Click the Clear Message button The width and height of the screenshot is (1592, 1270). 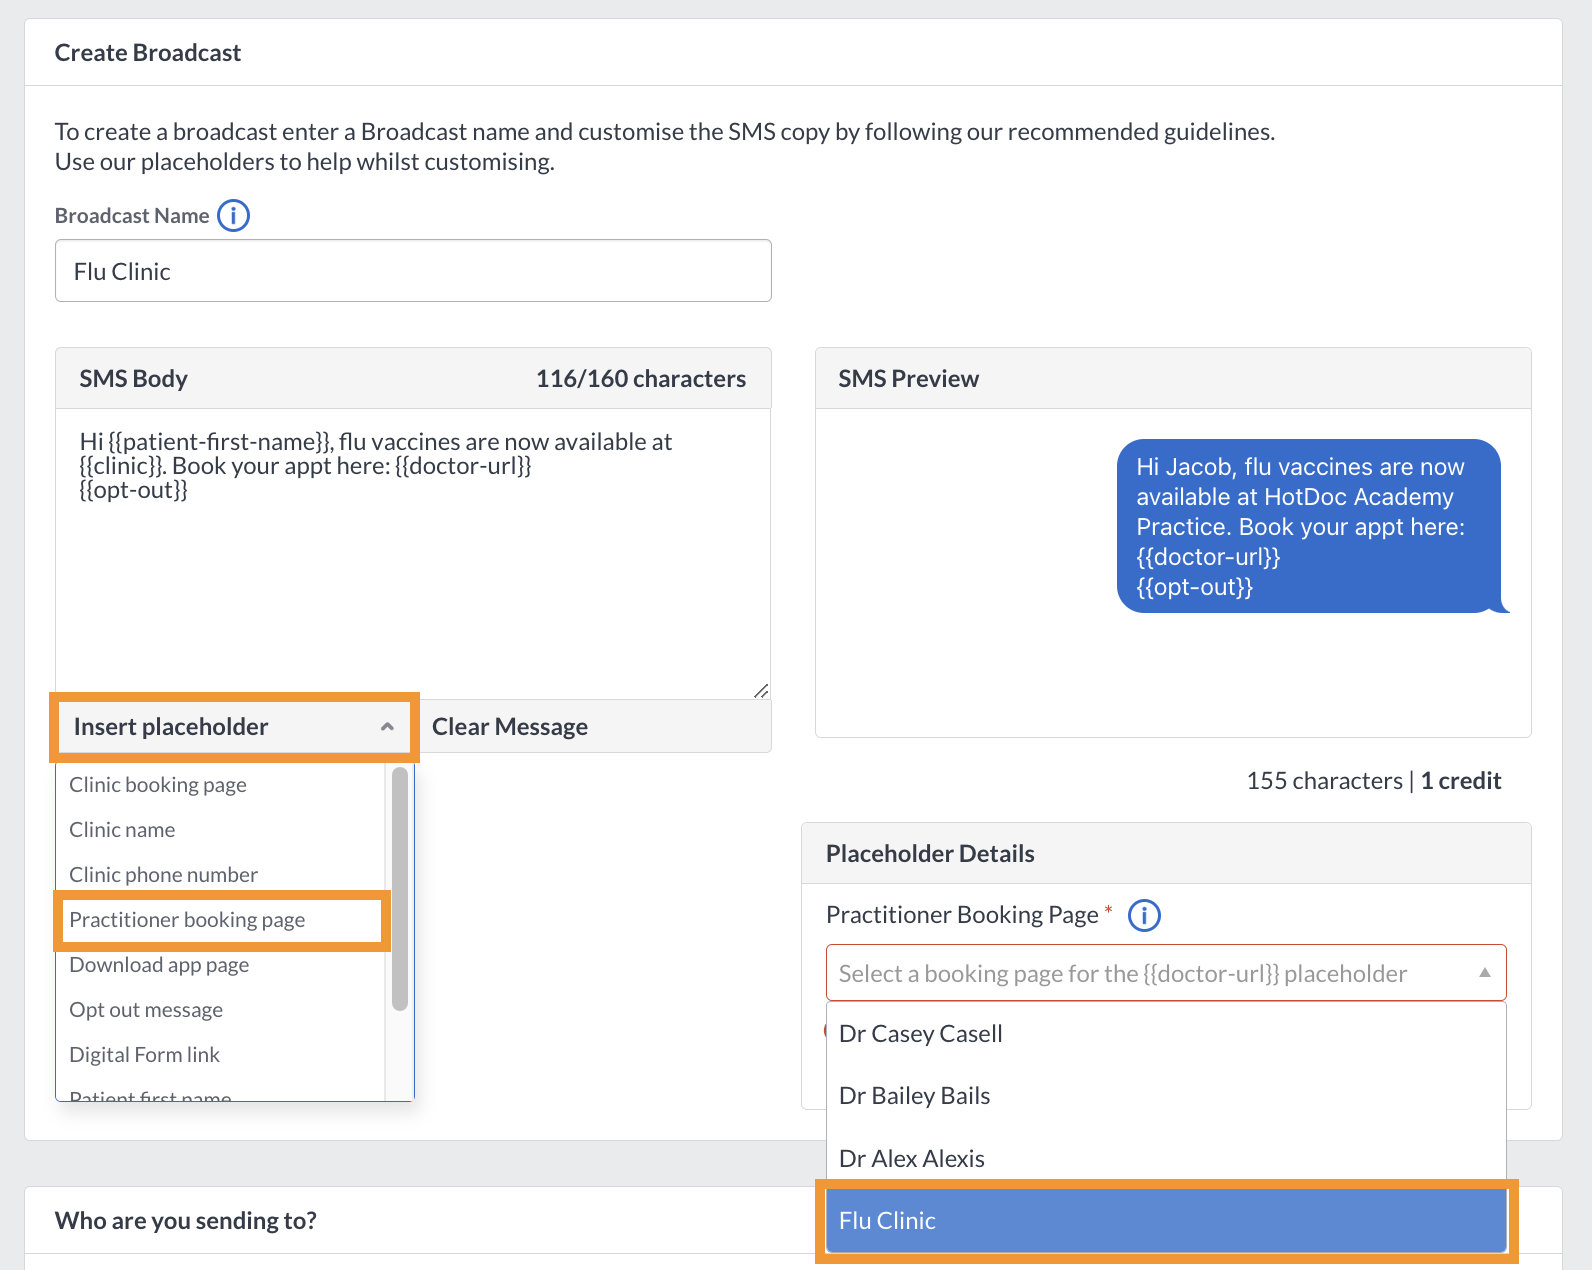510,727
